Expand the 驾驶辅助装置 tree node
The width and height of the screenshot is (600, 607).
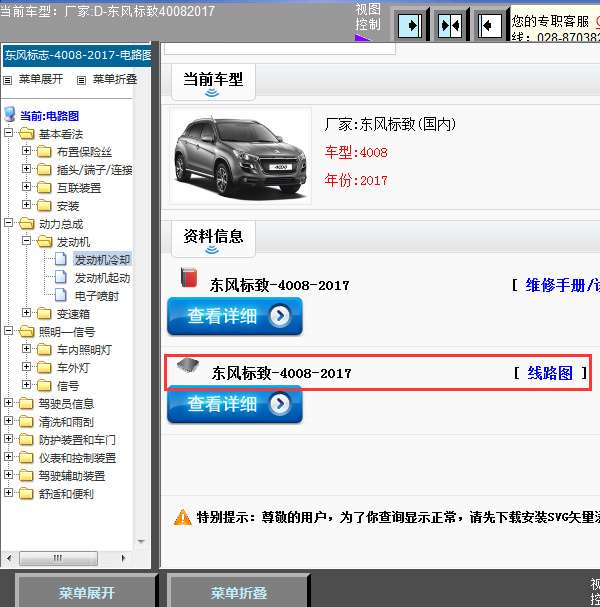point(8,474)
